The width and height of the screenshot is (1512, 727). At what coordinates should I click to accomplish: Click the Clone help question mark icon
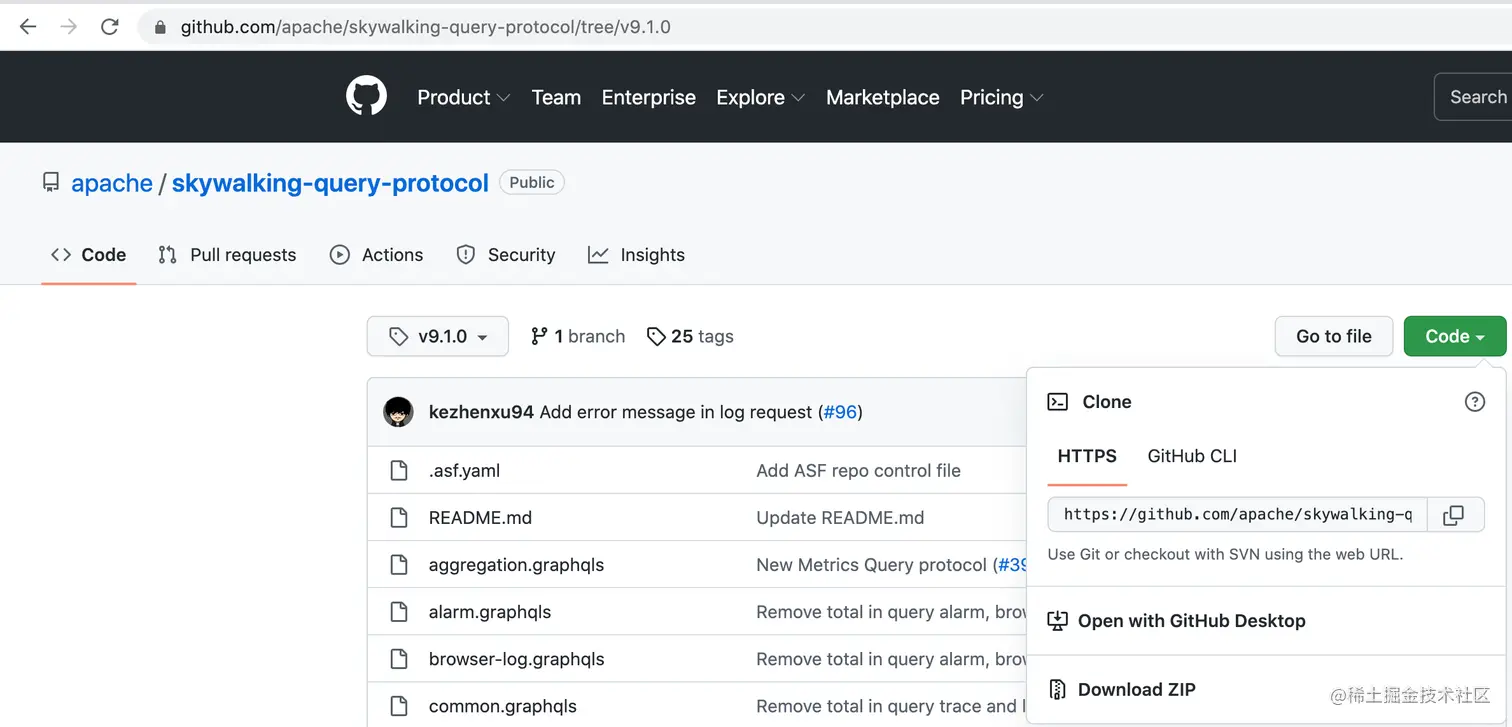pyautogui.click(x=1474, y=402)
